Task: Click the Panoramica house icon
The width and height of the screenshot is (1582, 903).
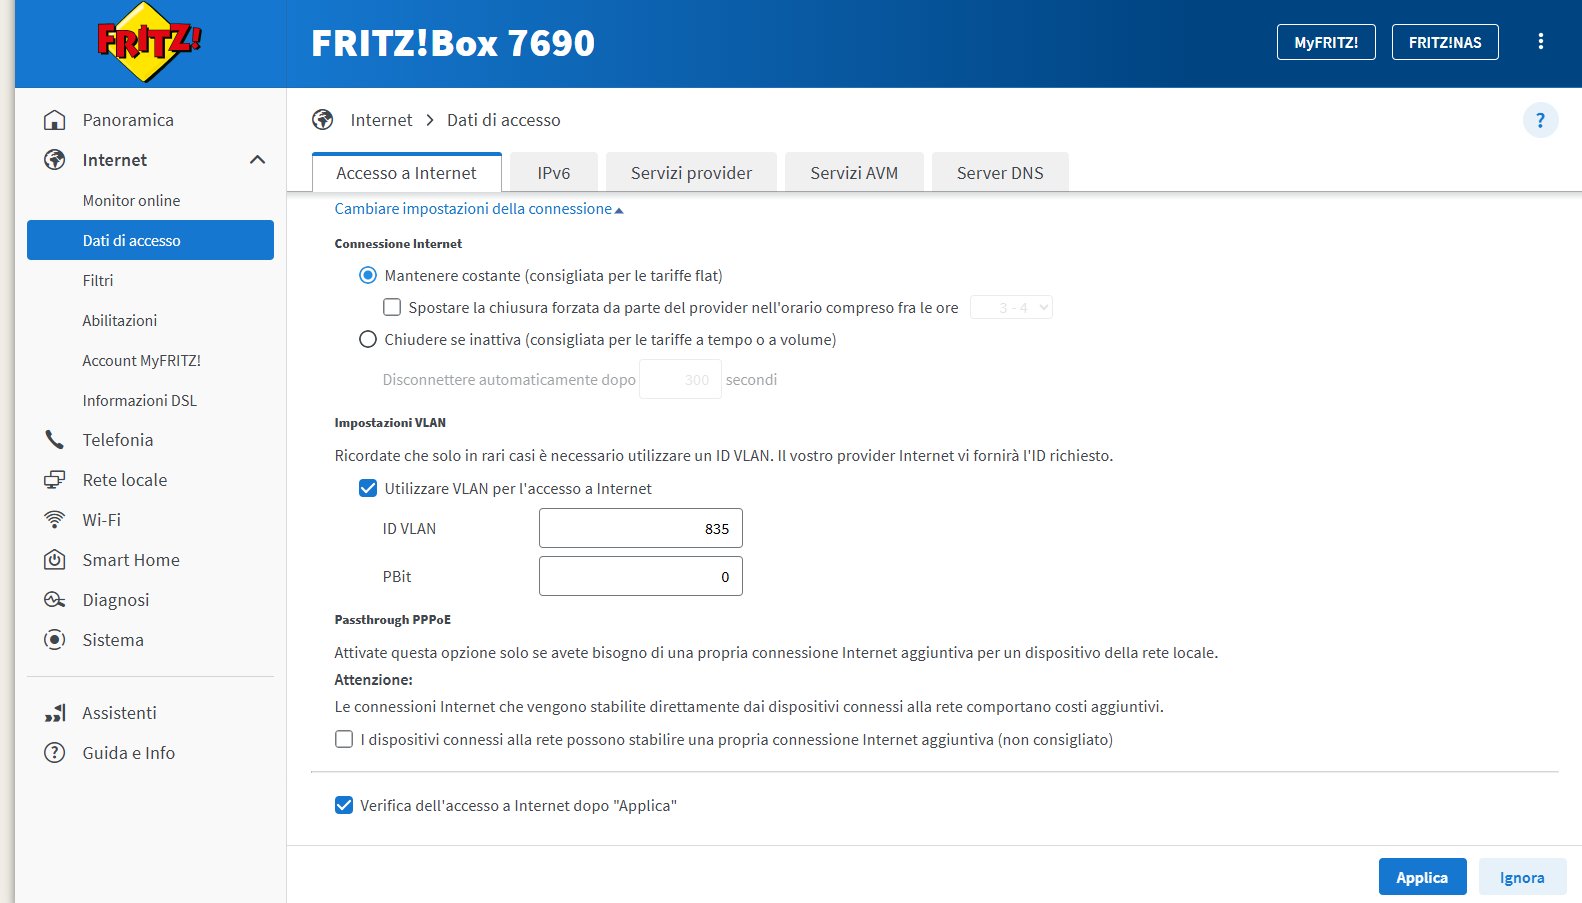Action: pyautogui.click(x=55, y=120)
